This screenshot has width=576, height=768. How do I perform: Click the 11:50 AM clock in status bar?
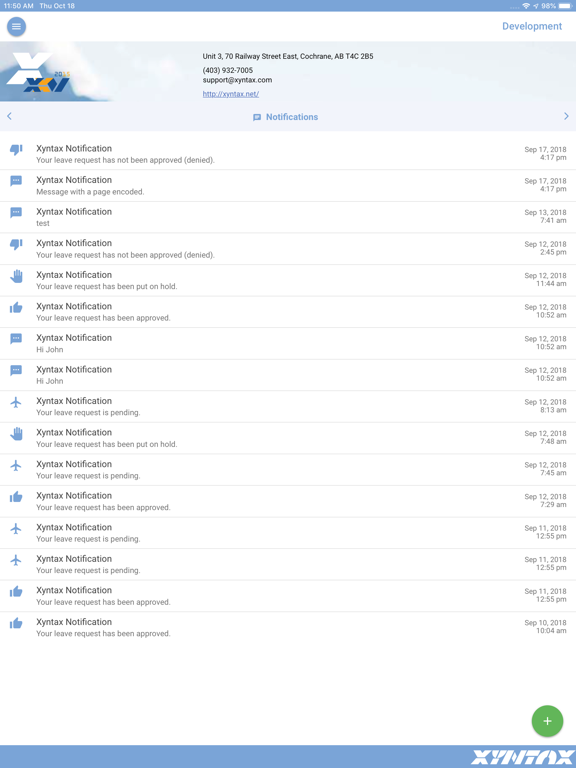click(19, 6)
